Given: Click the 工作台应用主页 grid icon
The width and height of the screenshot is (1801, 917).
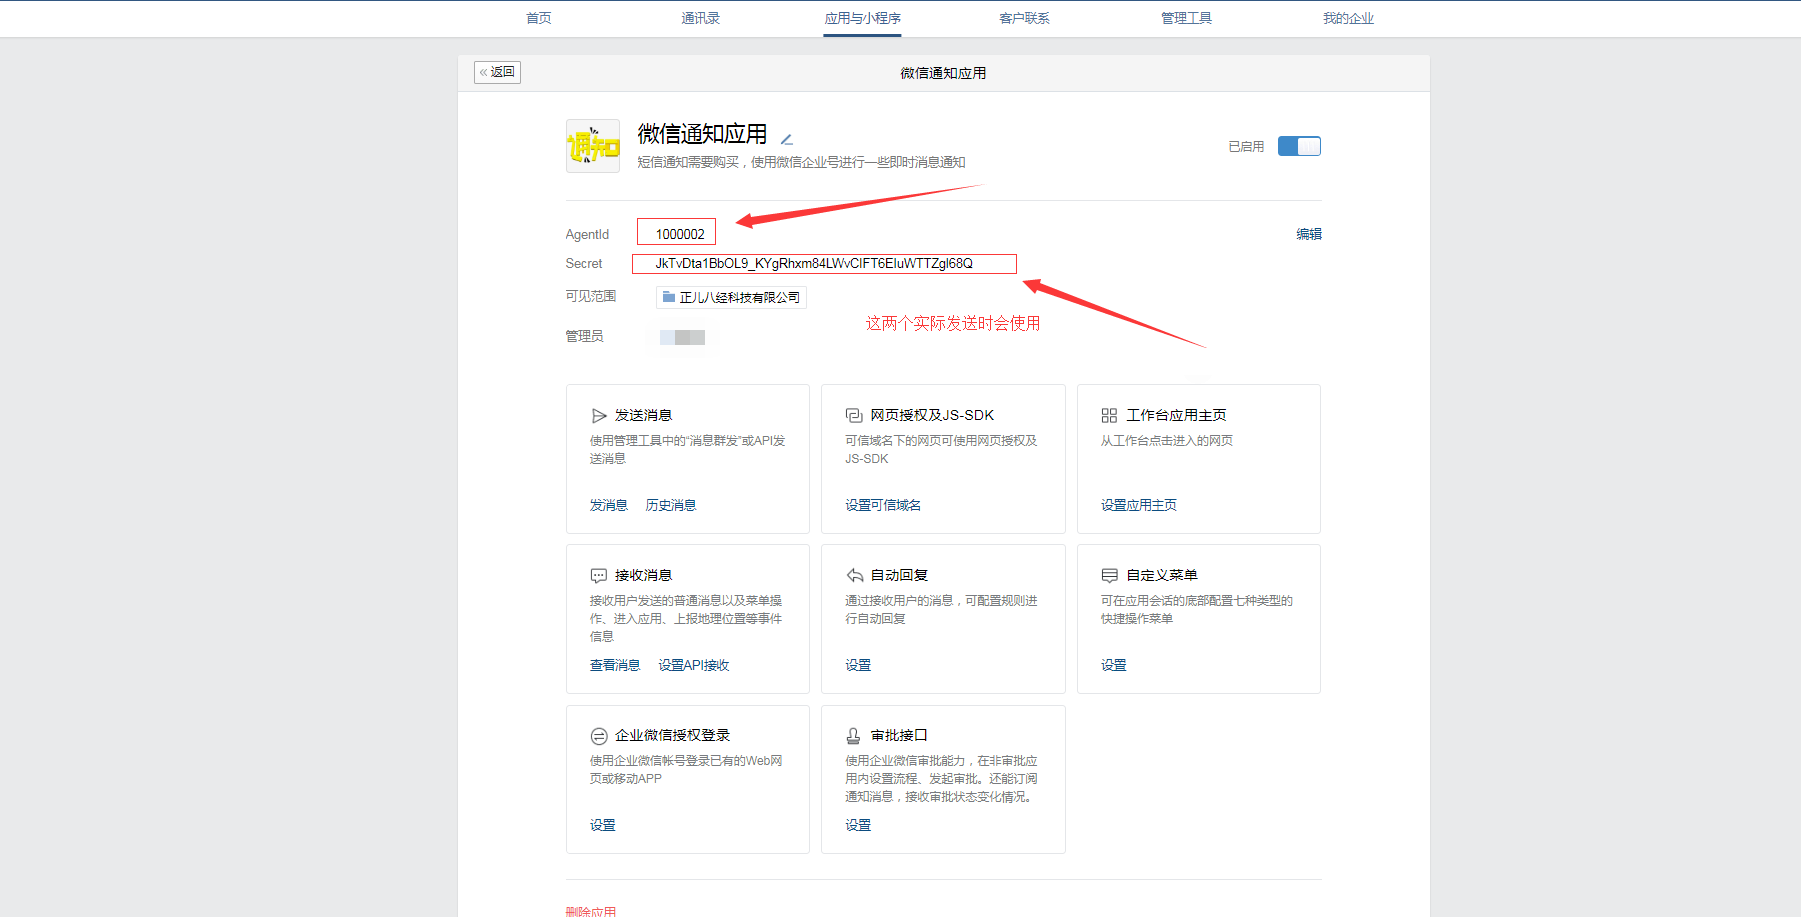Looking at the screenshot, I should tap(1109, 414).
